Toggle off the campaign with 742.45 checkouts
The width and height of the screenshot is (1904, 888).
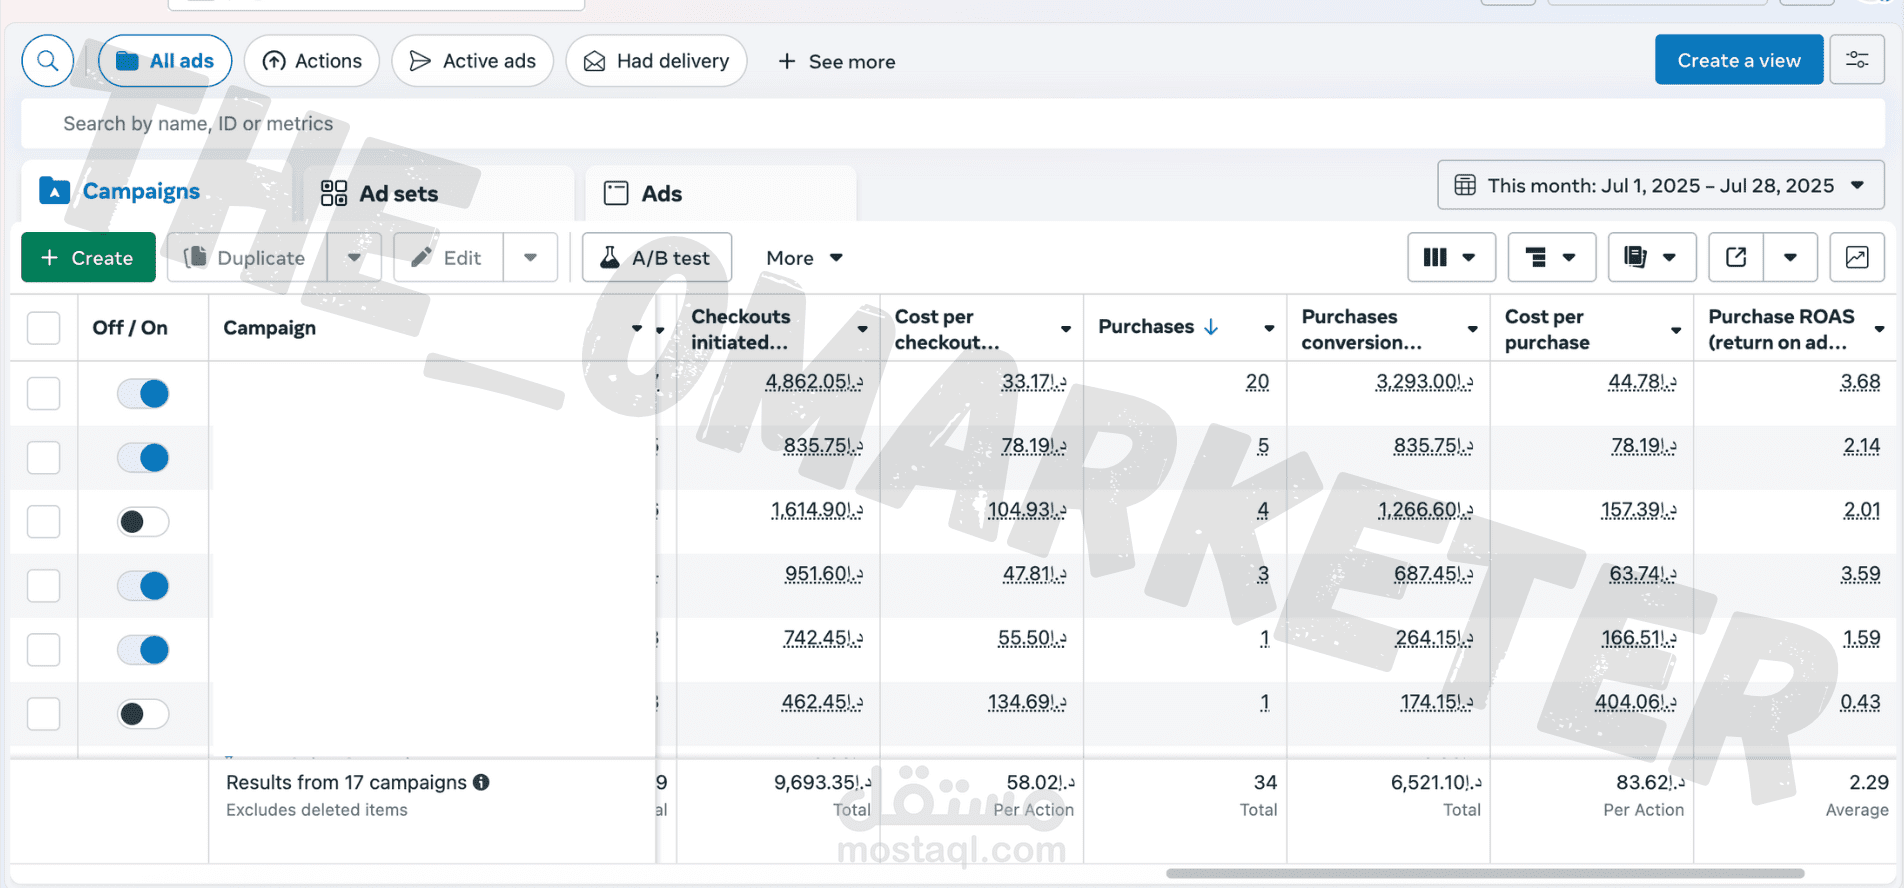click(x=143, y=650)
